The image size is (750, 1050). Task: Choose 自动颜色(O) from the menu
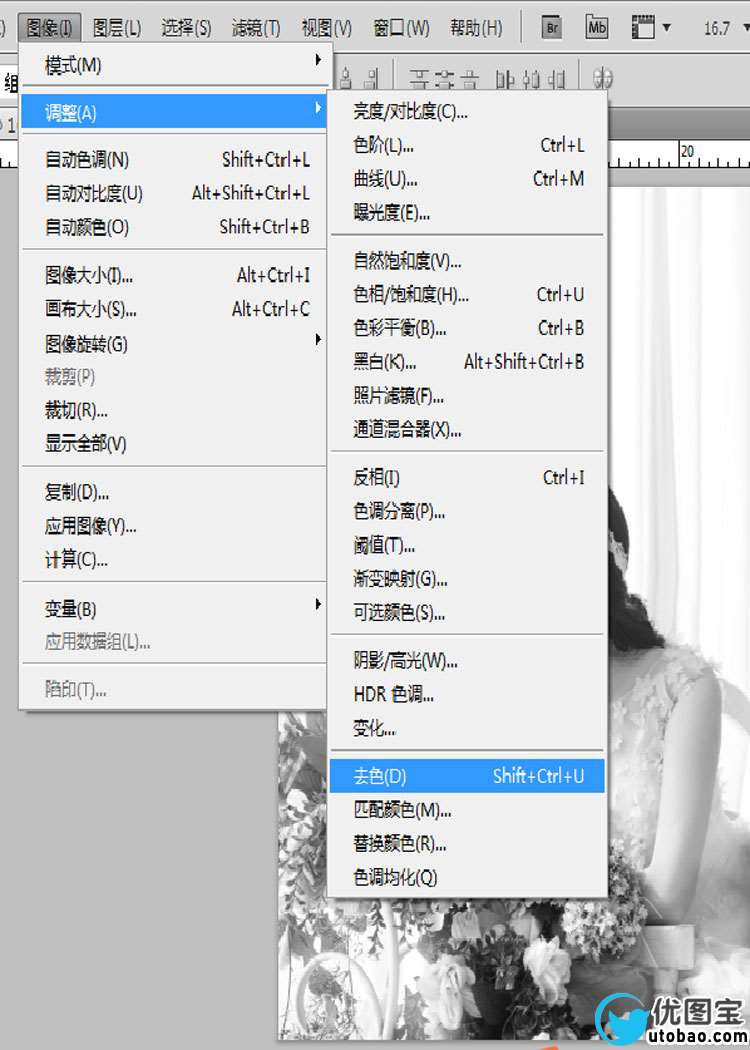175,227
